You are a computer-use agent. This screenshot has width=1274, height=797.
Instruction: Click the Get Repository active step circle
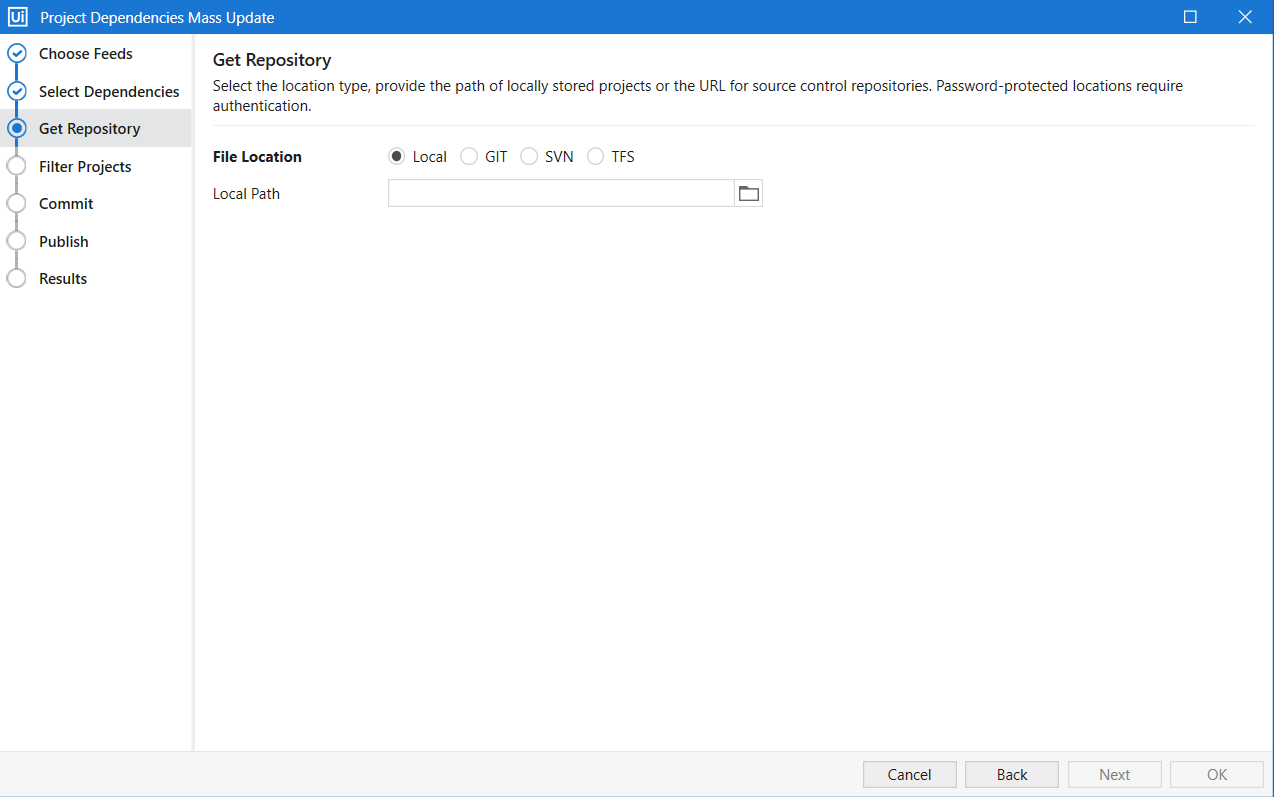pyautogui.click(x=17, y=129)
